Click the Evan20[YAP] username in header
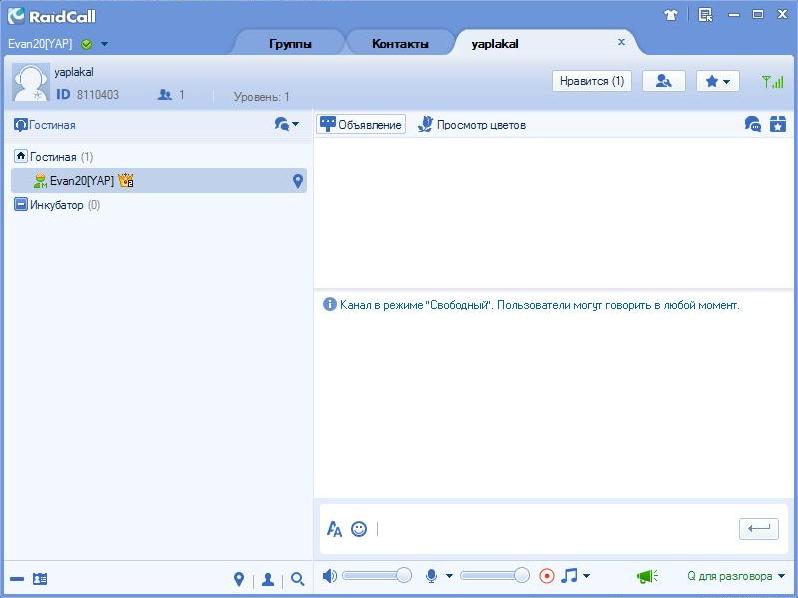 tap(40, 44)
